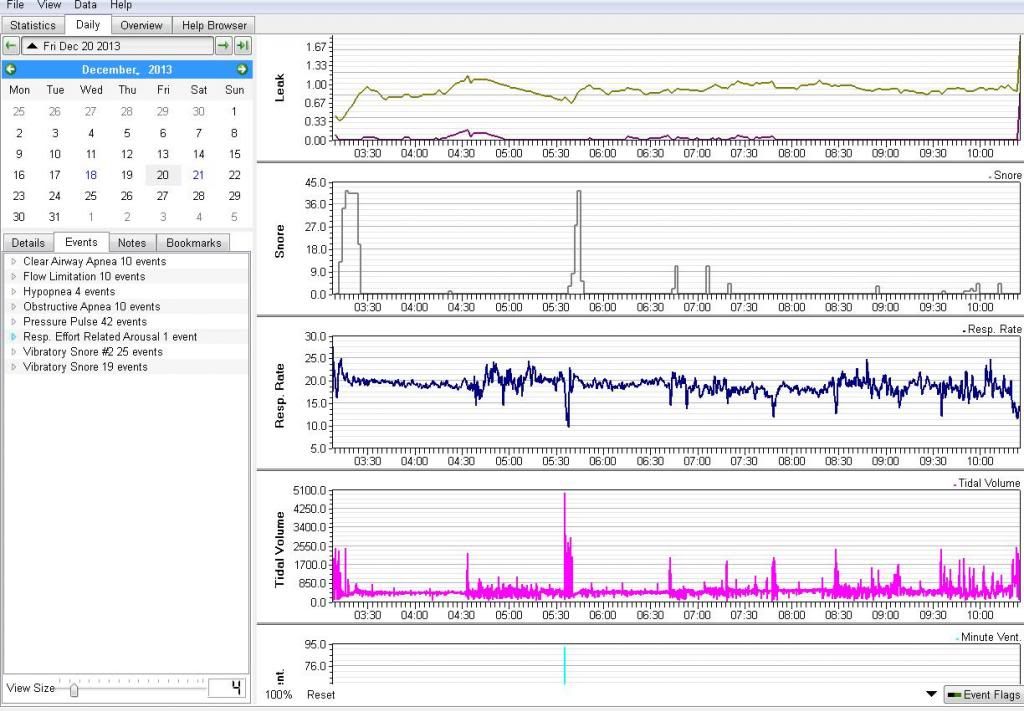This screenshot has height=711, width=1024.
Task: Open the Help Browser tab
Action: 214,25
